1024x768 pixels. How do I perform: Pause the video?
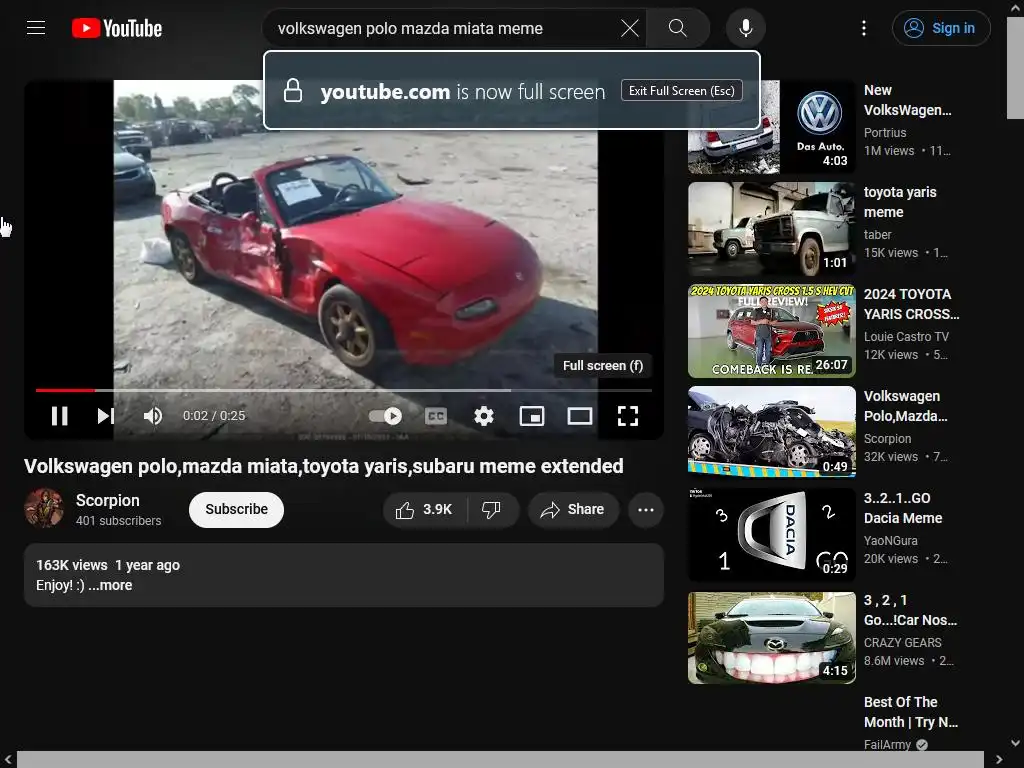coord(59,416)
